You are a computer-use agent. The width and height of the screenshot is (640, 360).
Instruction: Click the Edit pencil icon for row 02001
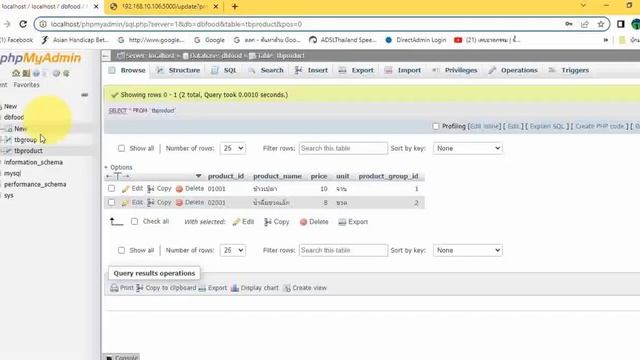[126, 203]
